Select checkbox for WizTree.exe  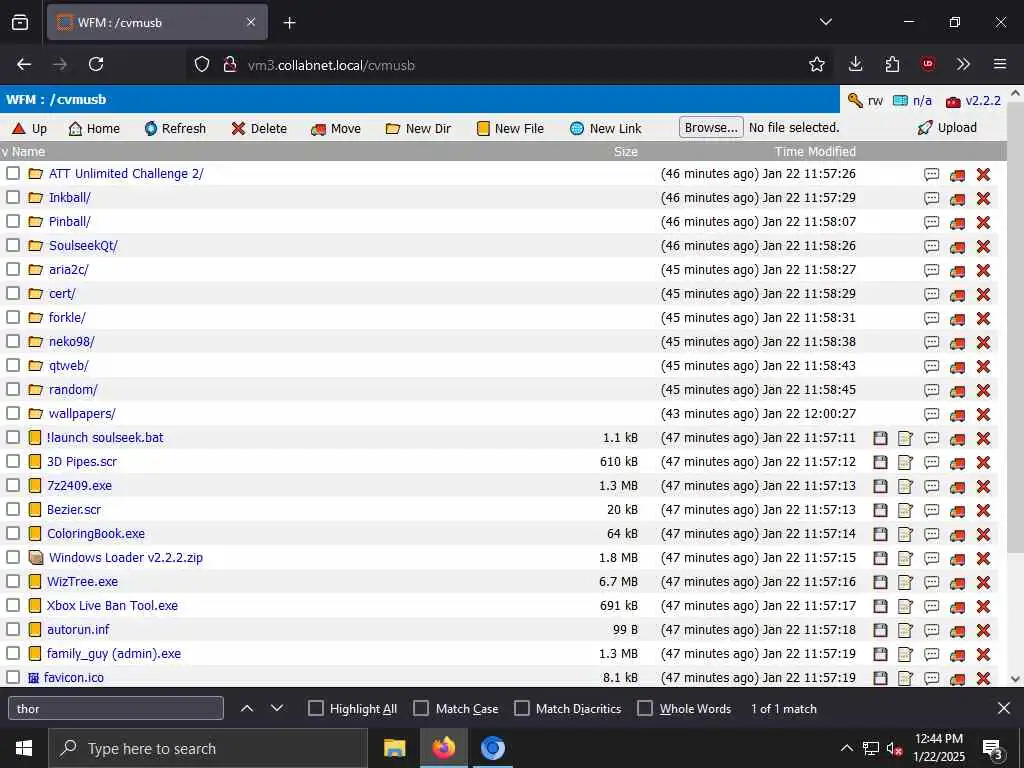[13, 581]
